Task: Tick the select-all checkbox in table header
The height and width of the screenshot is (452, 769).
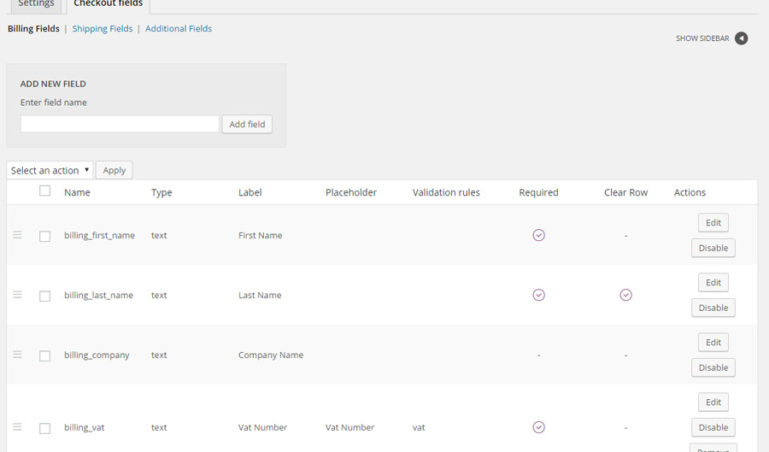Action: click(x=45, y=191)
